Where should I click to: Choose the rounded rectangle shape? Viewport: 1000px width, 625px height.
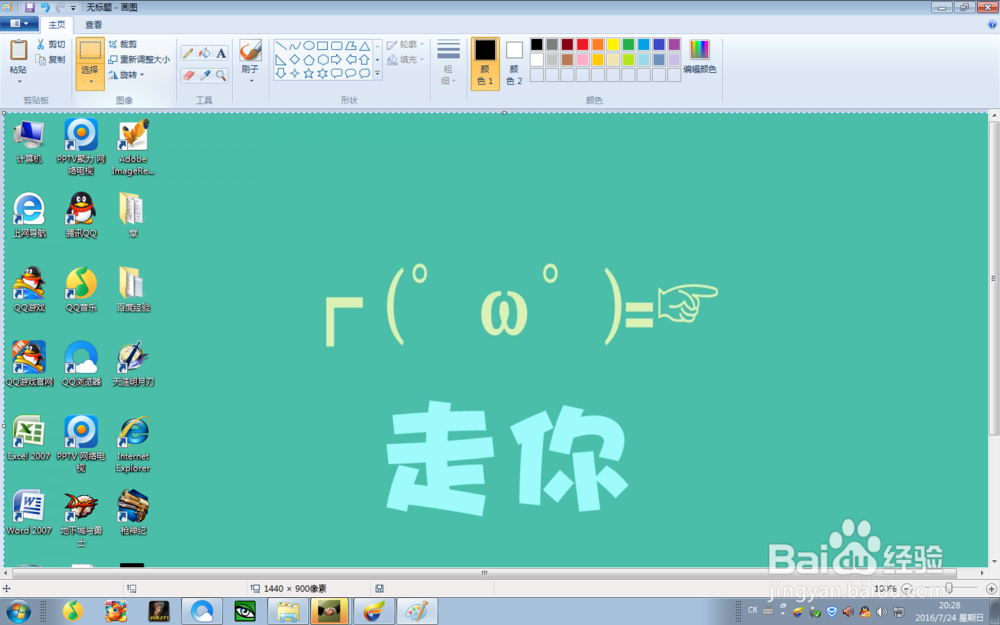[x=337, y=46]
